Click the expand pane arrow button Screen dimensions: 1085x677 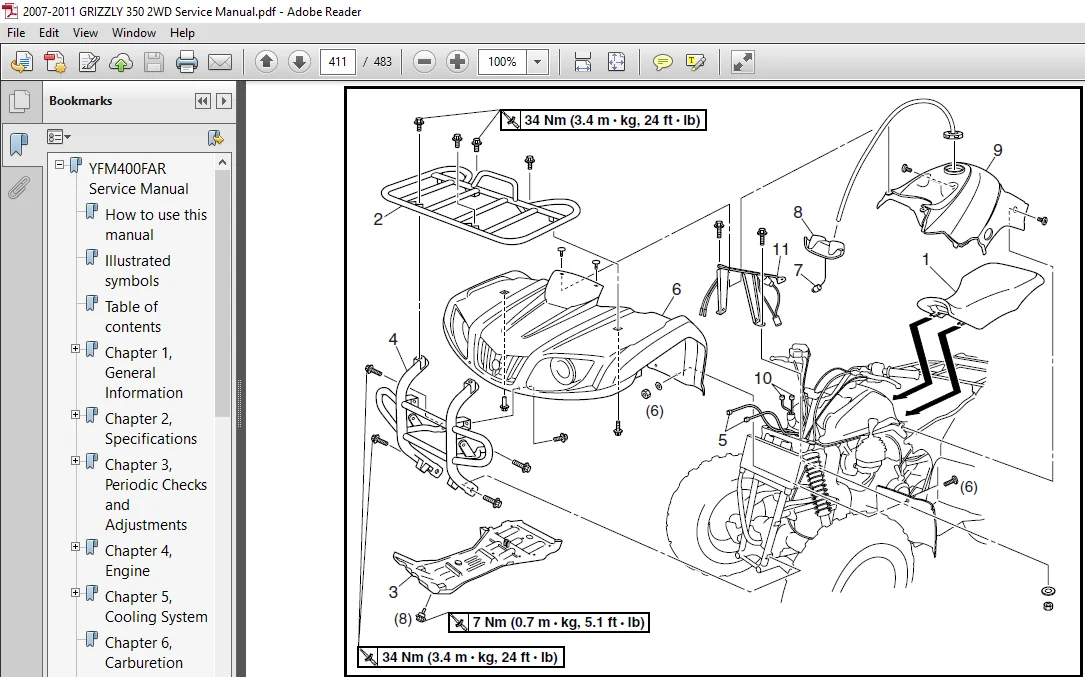click(224, 101)
